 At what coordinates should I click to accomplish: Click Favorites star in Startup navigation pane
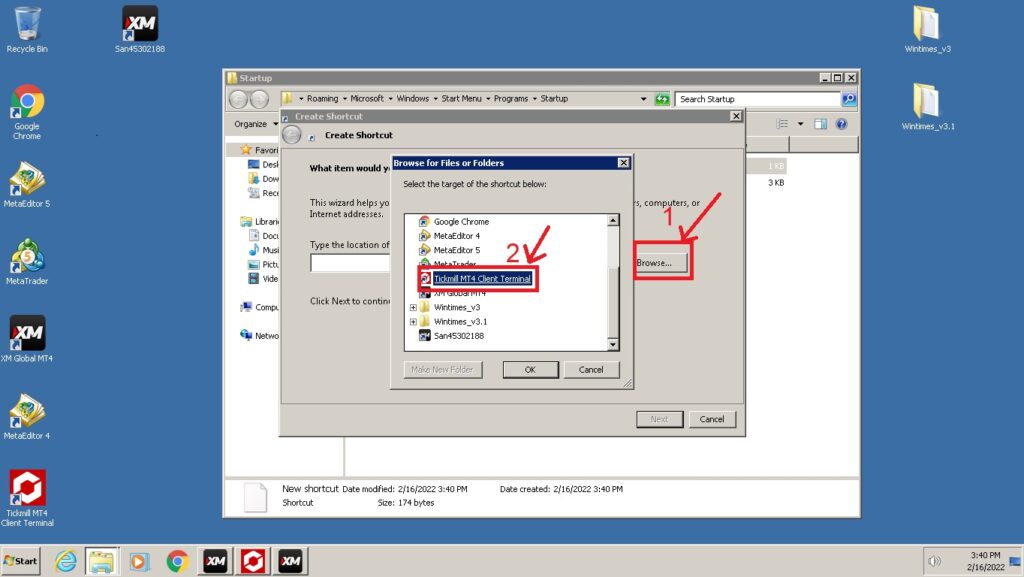pos(246,149)
